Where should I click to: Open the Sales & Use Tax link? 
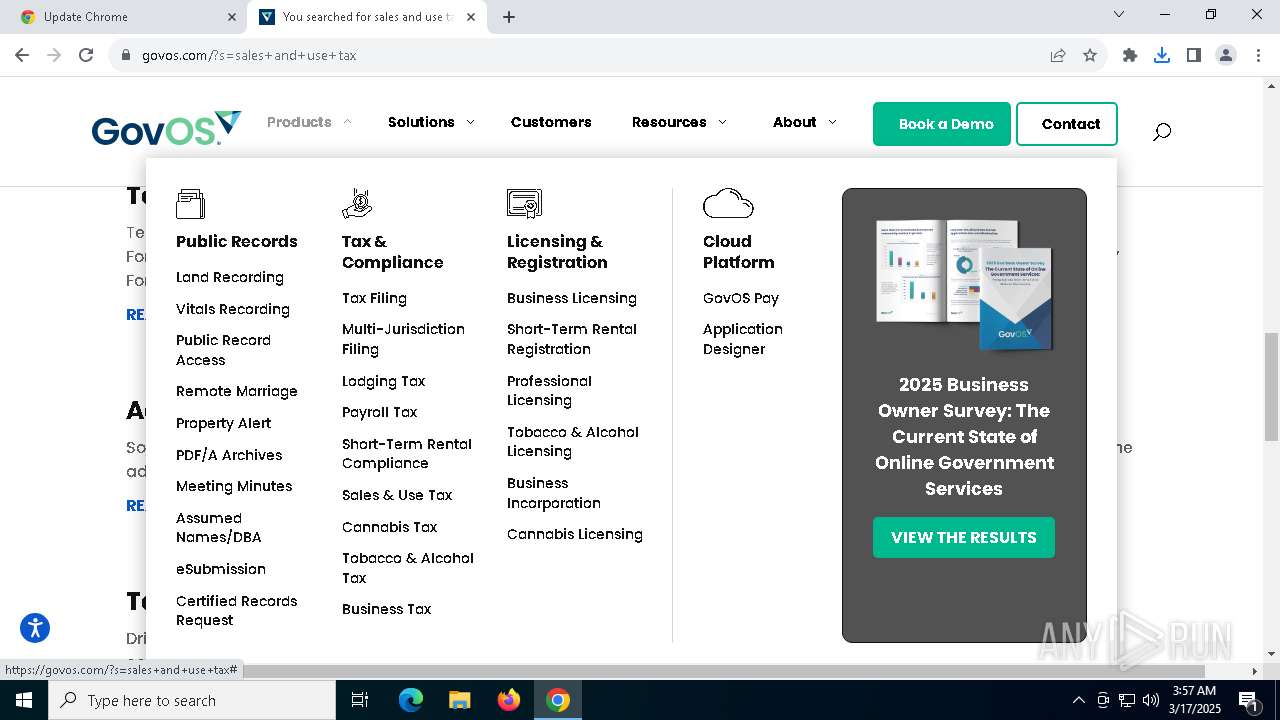tap(397, 495)
